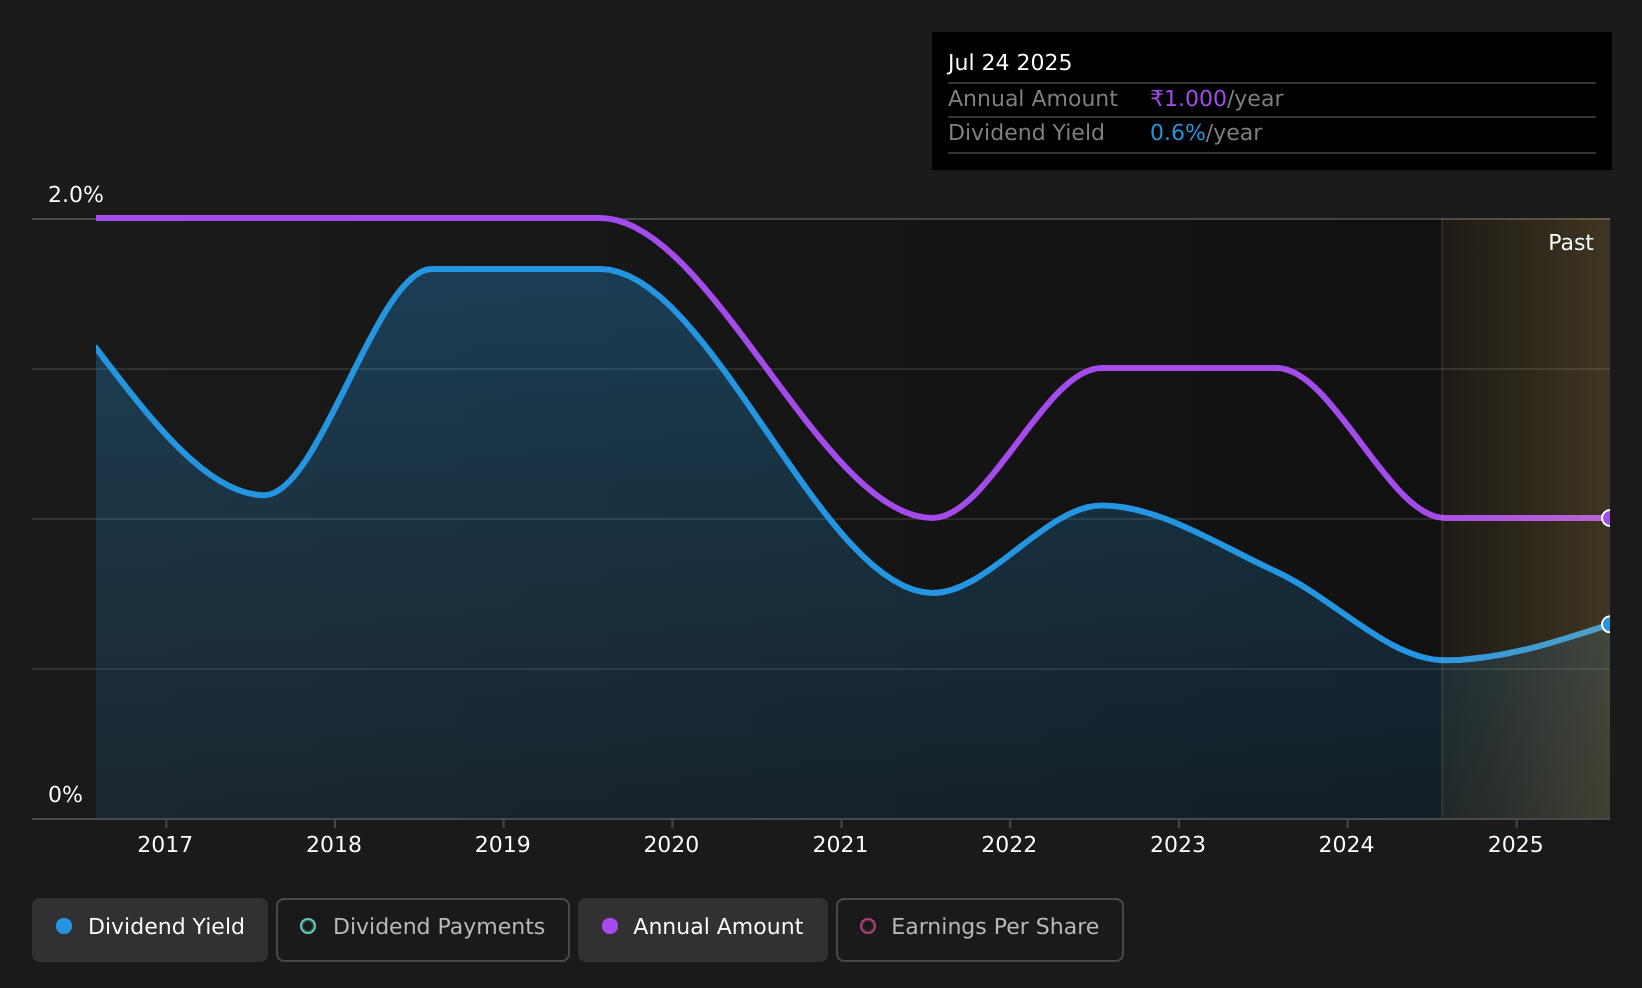Click the 2023 x-axis label
The height and width of the screenshot is (988, 1642).
coord(1178,845)
